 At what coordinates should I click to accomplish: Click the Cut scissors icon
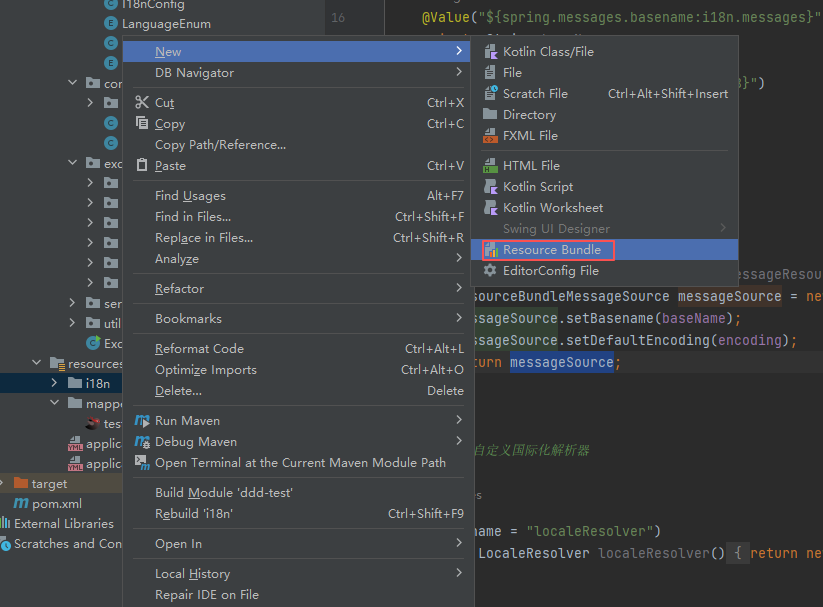[x=142, y=102]
